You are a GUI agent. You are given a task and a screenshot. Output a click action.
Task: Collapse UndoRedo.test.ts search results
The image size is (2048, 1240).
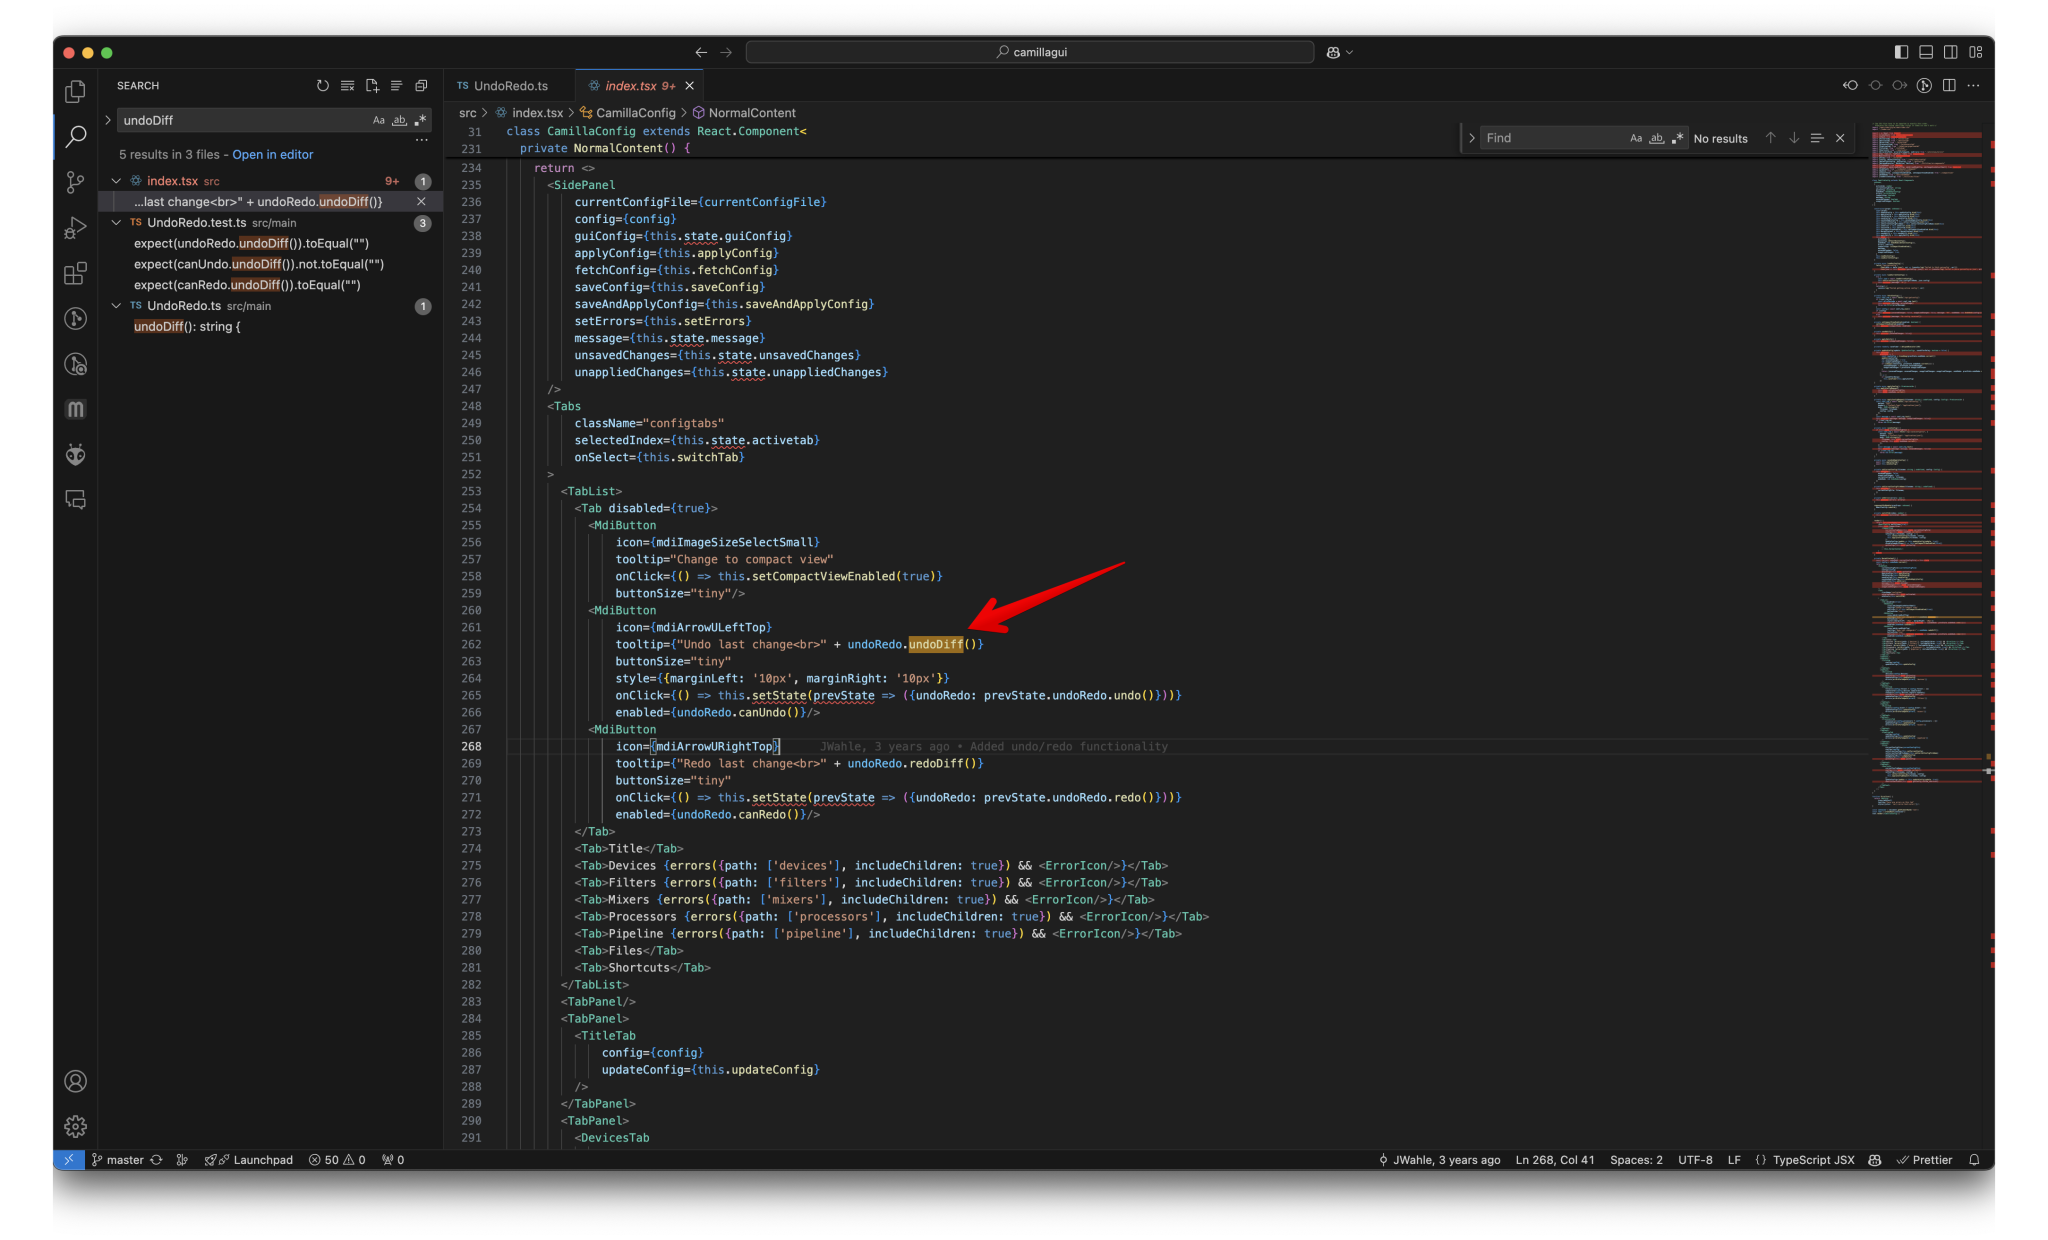pos(116,223)
